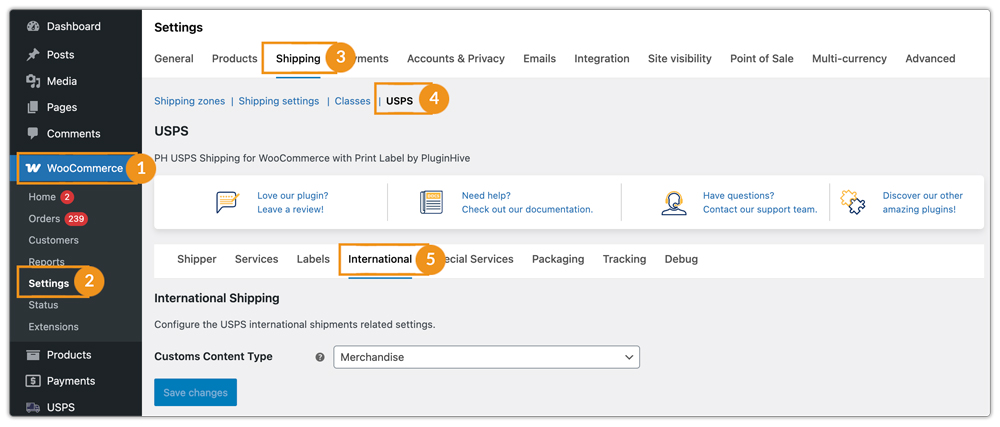Open the Orders submenu item
This screenshot has width=1000, height=427.
tap(44, 219)
